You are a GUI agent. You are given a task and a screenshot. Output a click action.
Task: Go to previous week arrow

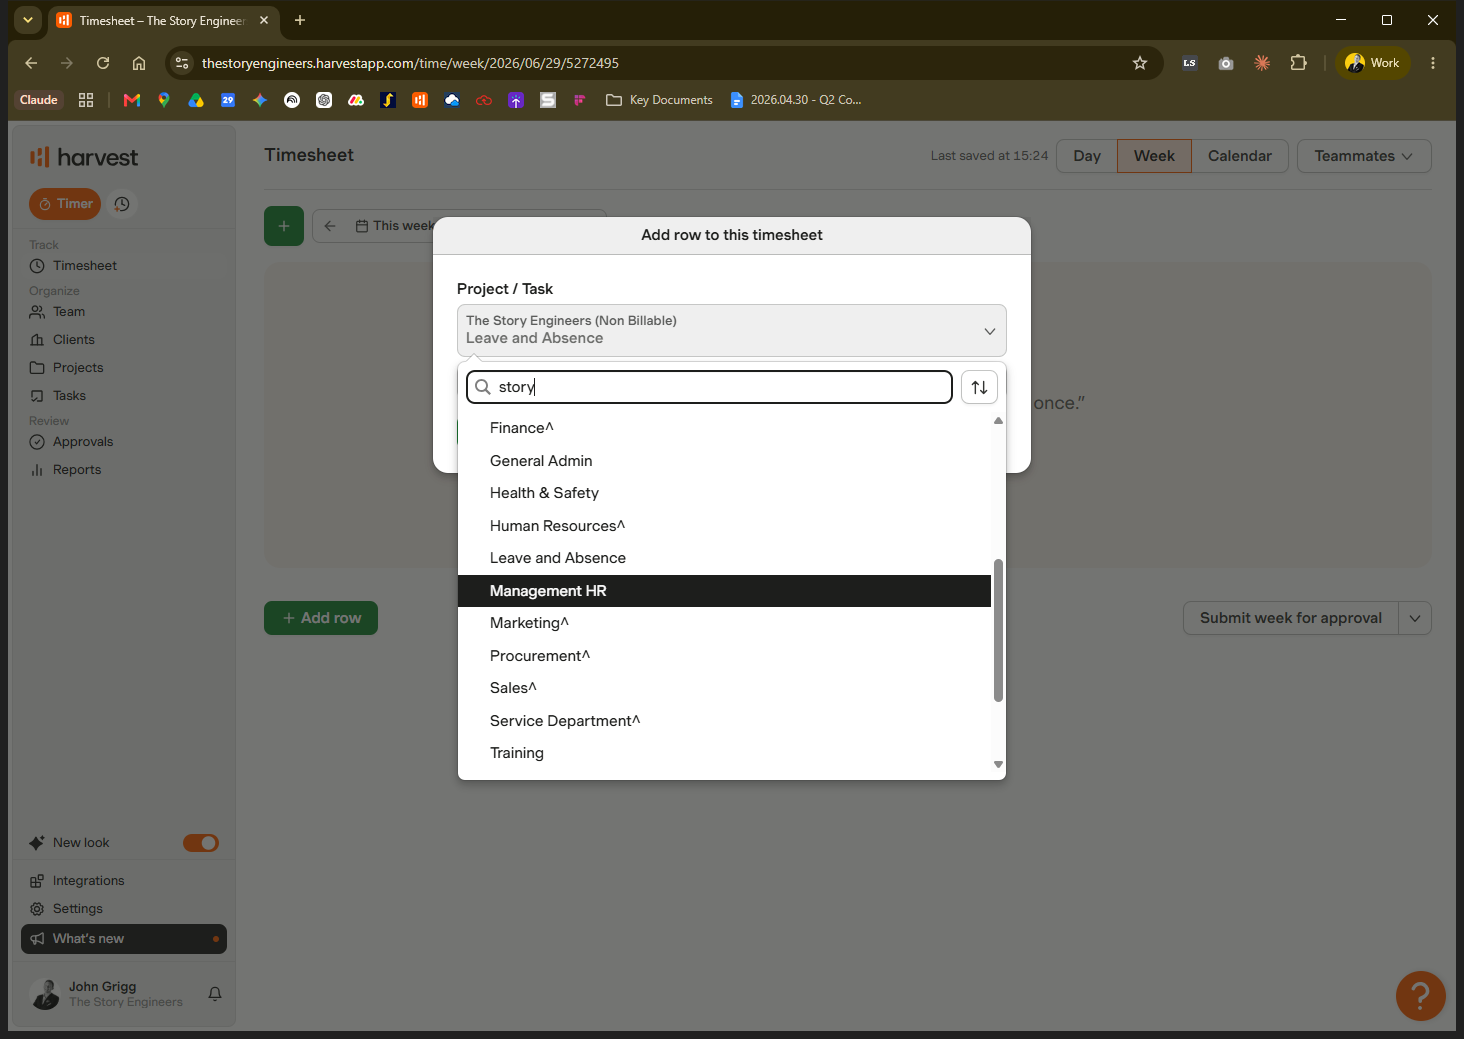(x=330, y=226)
